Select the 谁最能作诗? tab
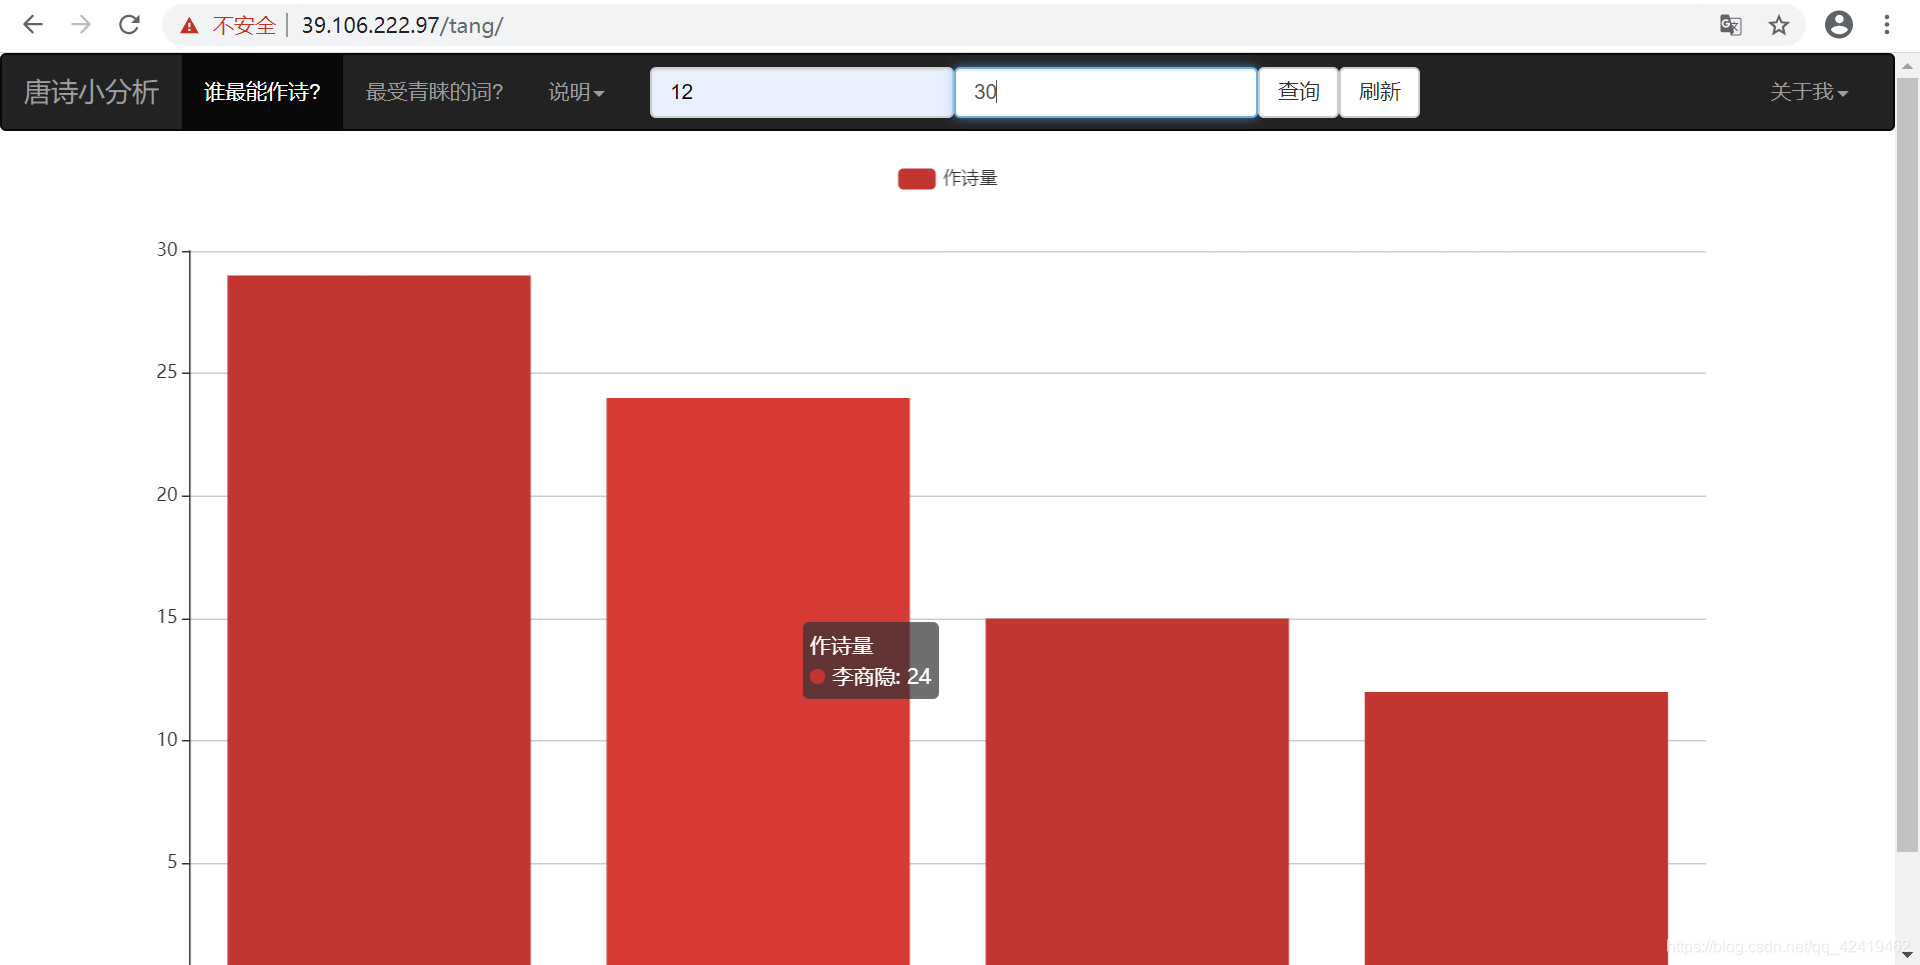 (x=262, y=92)
